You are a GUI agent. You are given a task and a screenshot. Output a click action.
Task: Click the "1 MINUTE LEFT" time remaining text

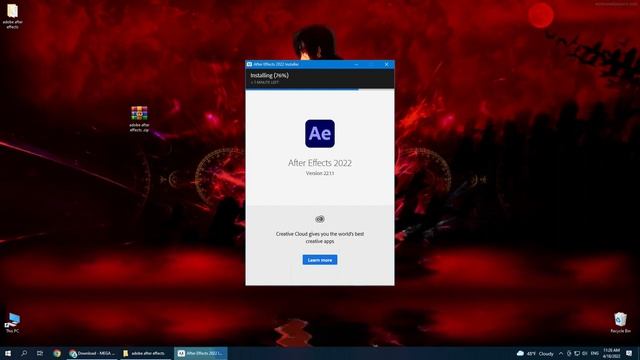tap(265, 82)
